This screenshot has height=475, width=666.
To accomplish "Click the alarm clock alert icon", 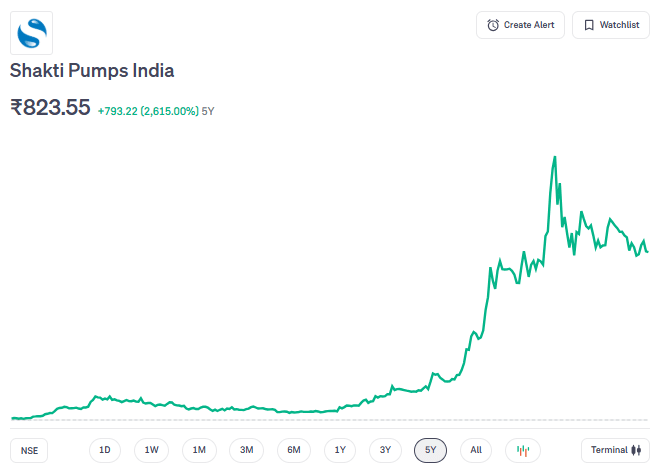I will pos(493,25).
